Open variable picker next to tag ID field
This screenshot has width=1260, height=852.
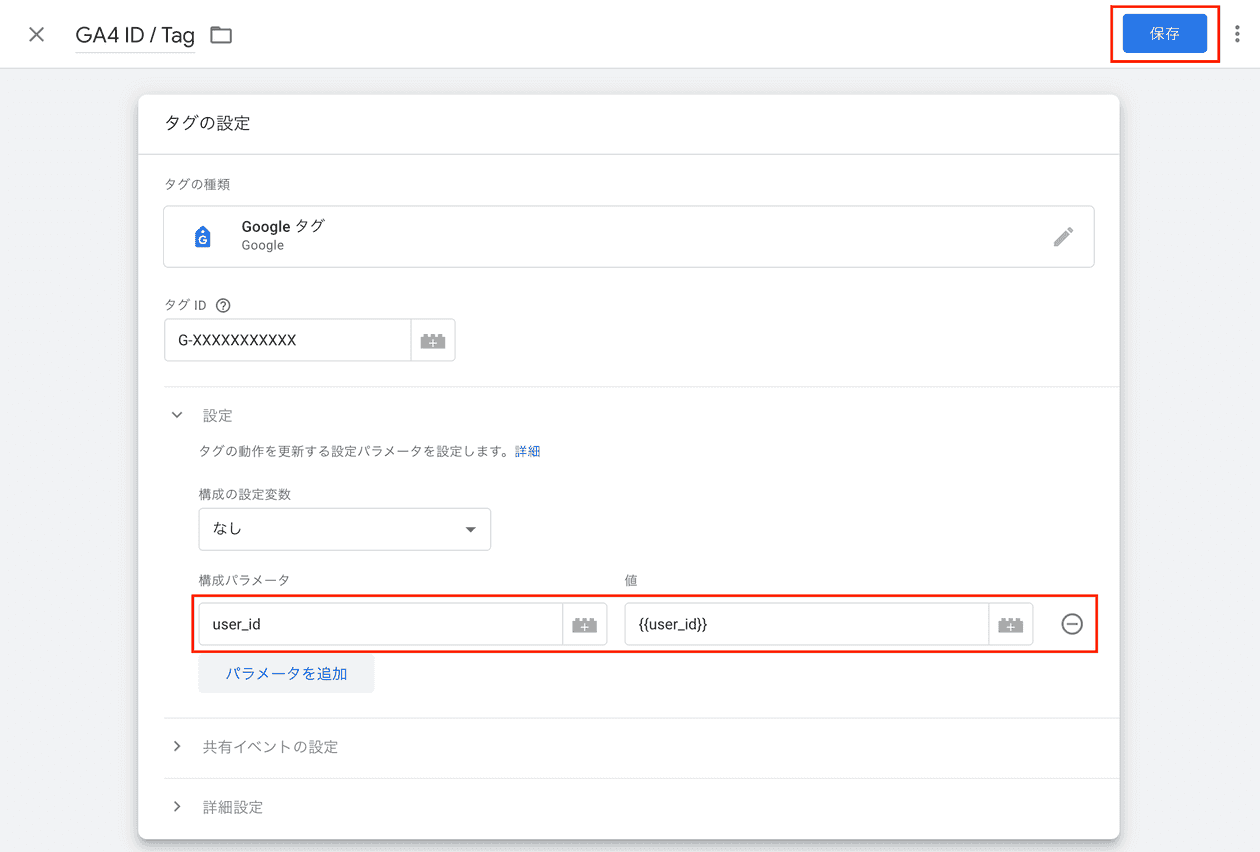(x=432, y=340)
